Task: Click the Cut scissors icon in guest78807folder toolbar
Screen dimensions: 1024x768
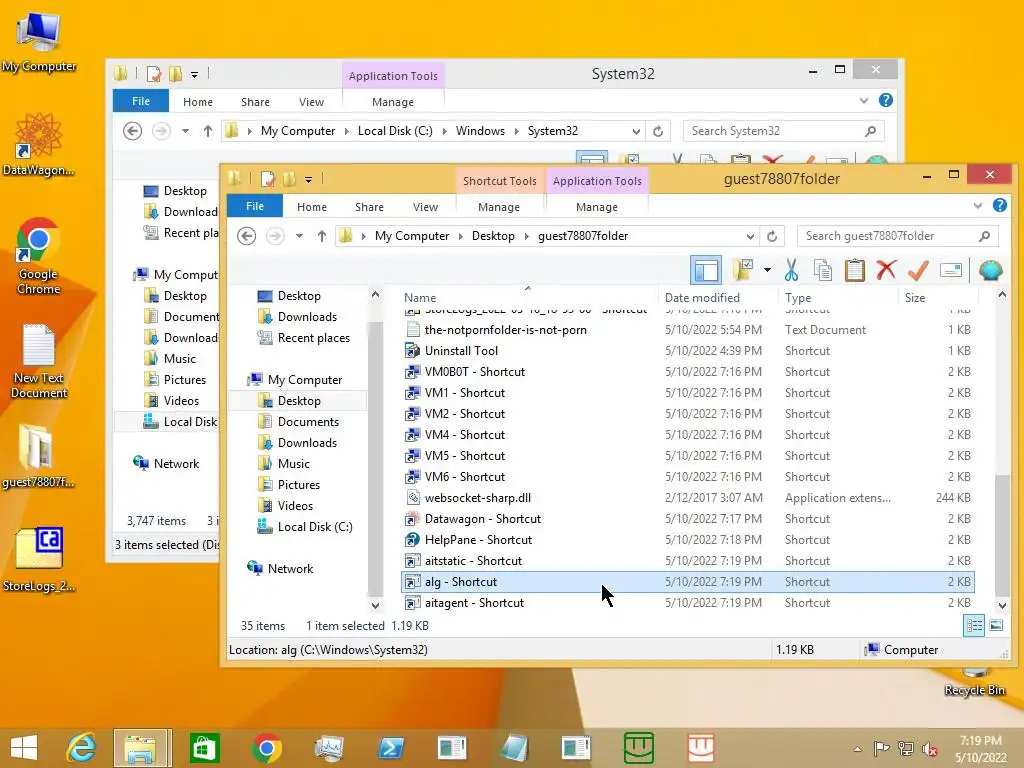Action: point(791,270)
